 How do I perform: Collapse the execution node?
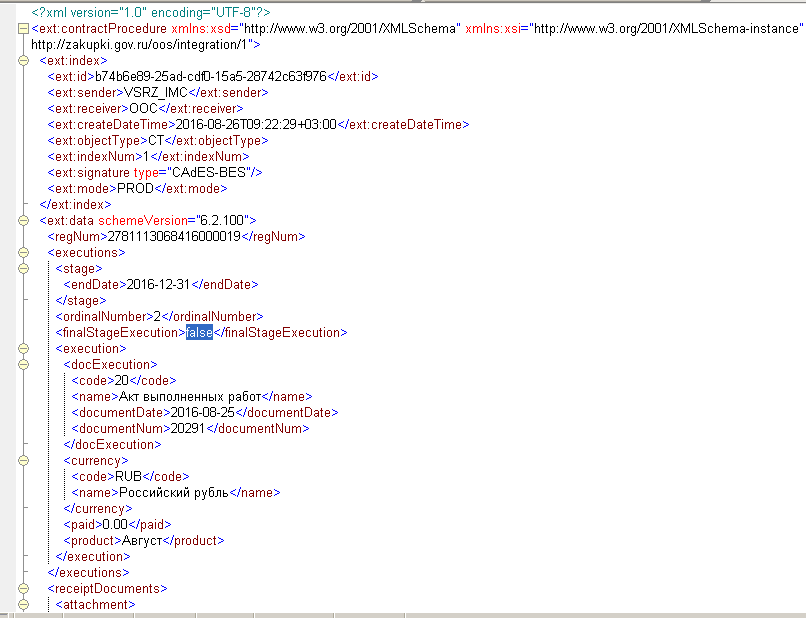[x=23, y=349]
